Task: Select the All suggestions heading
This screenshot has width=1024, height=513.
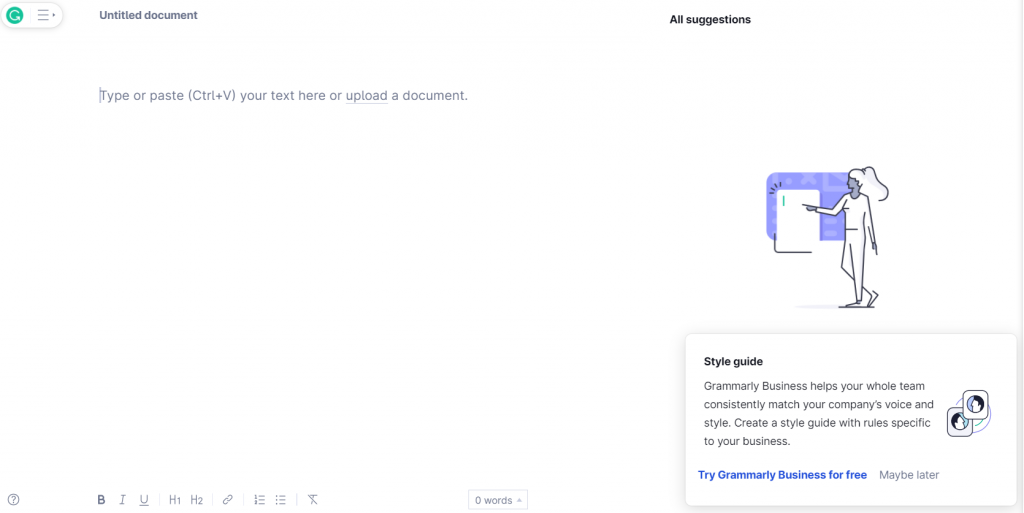Action: point(710,20)
